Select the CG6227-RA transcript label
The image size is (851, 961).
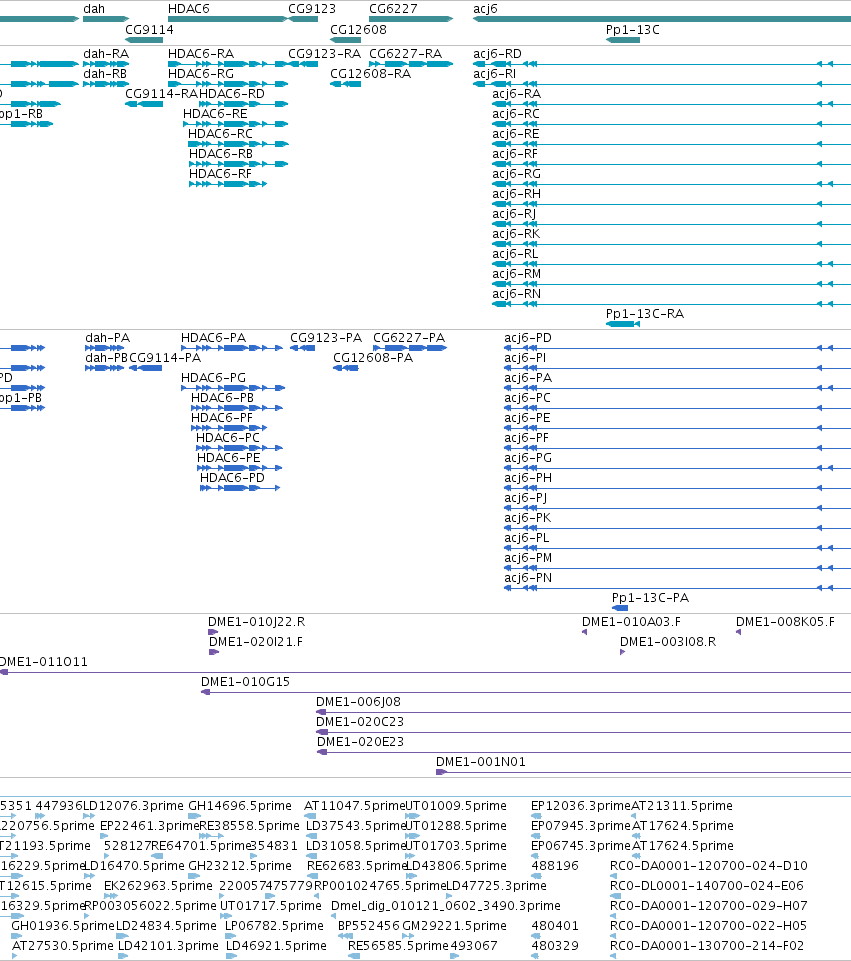(406, 53)
